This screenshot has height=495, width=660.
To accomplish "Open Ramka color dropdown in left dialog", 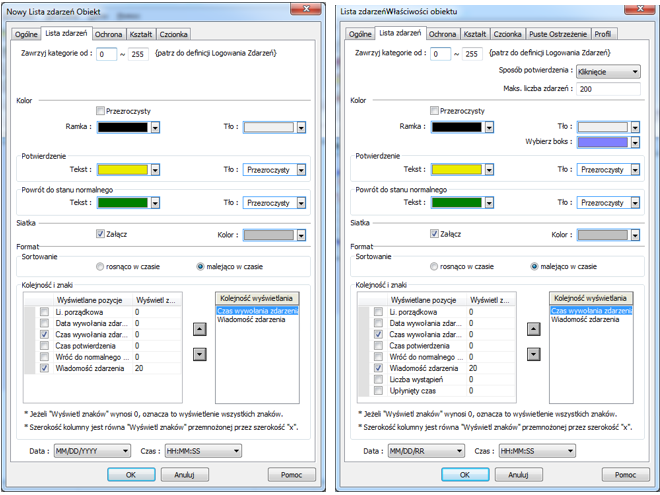I will (x=155, y=127).
